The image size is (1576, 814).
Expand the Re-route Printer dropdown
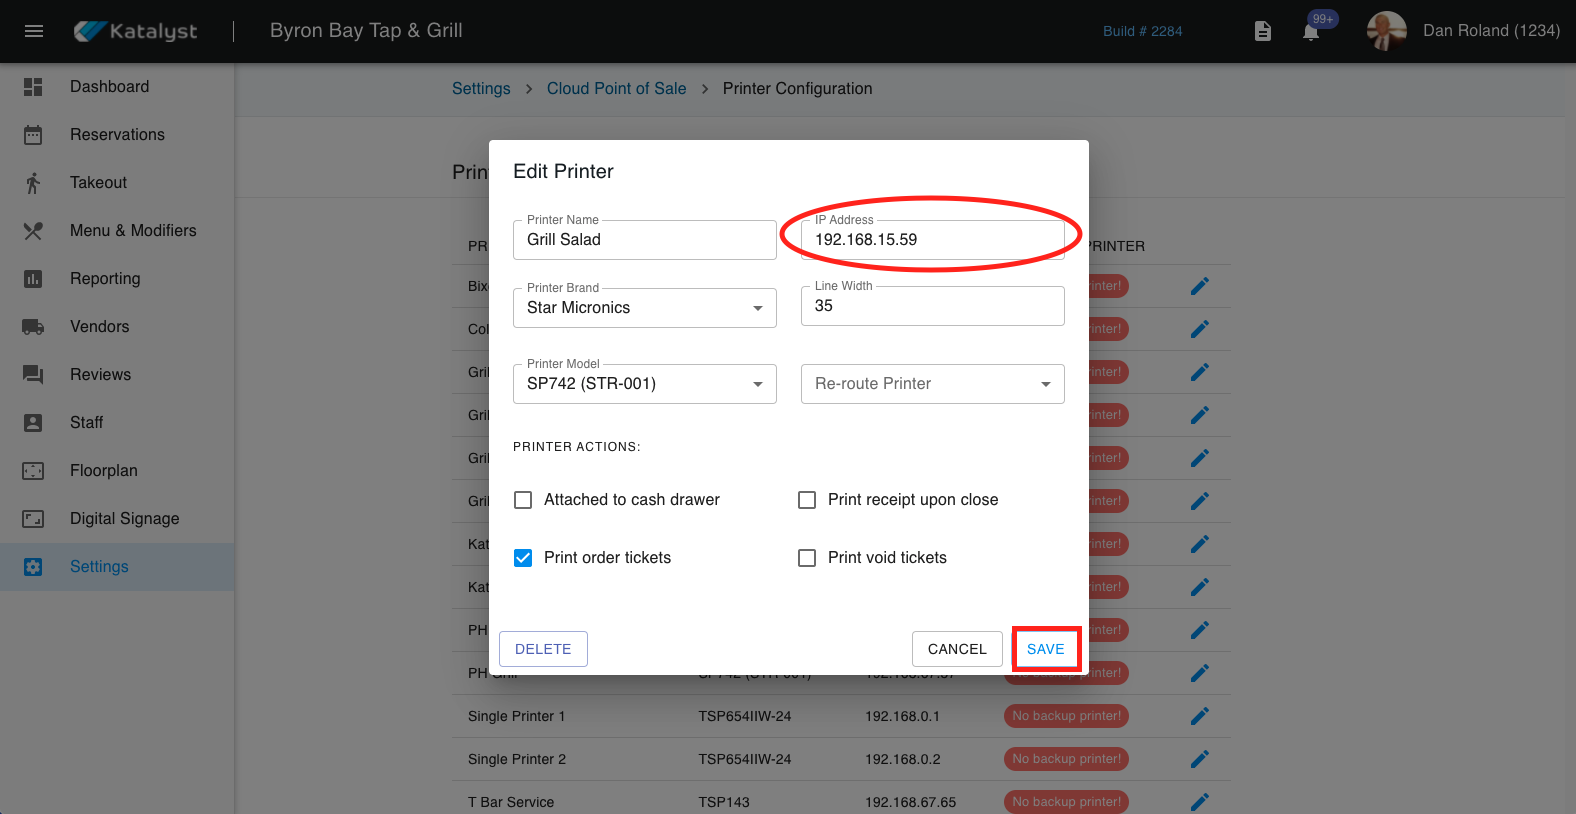coord(932,384)
